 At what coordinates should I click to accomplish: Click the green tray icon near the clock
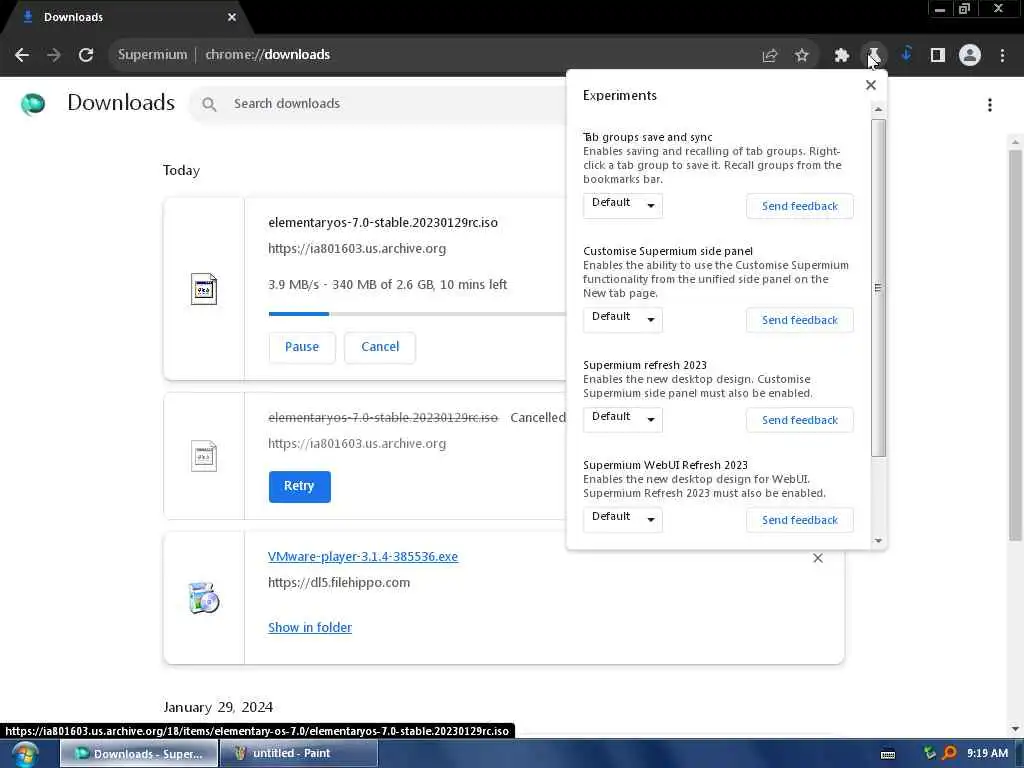(930, 753)
